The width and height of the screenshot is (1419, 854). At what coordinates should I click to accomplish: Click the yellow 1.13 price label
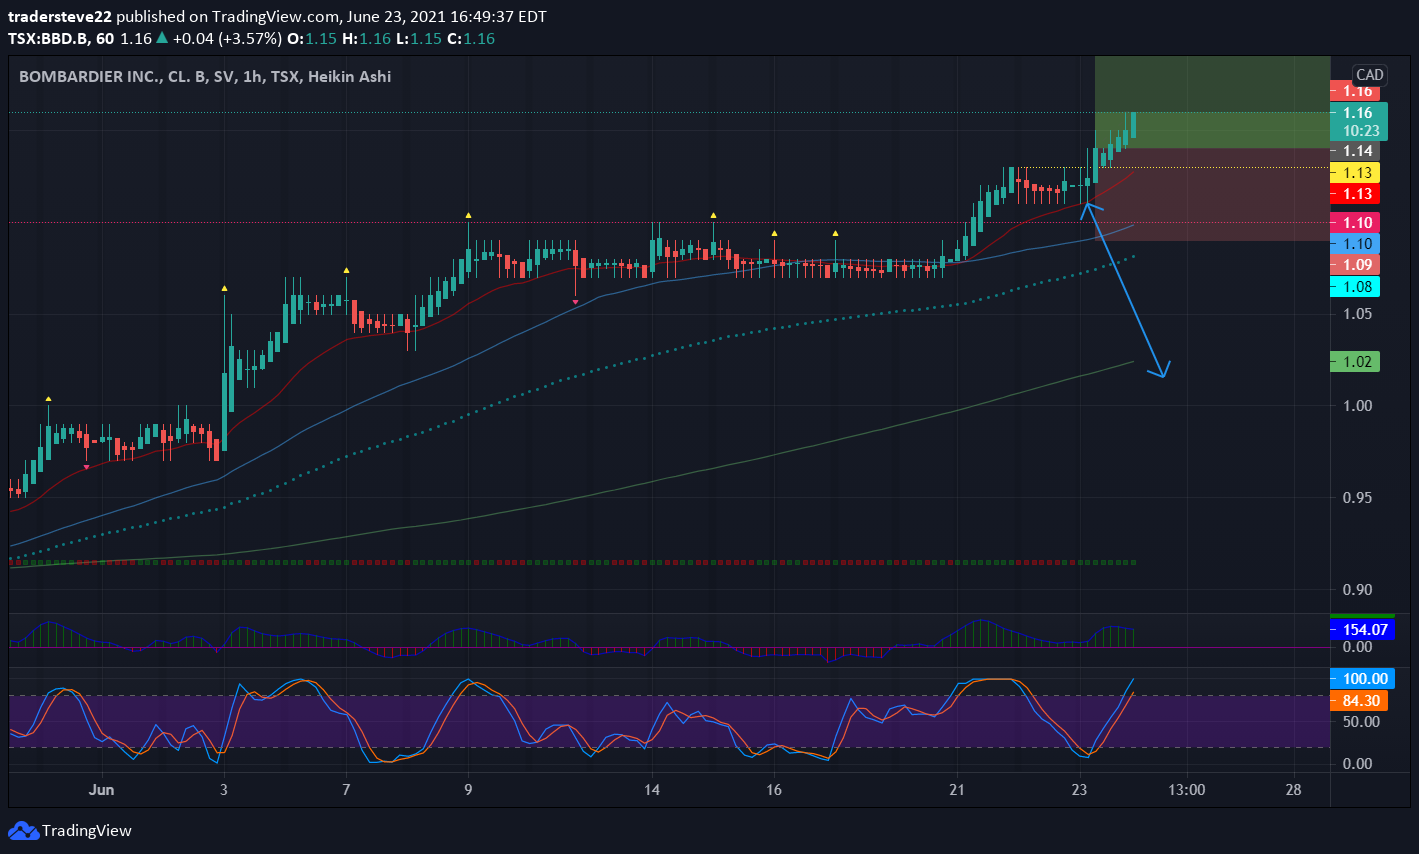click(x=1355, y=173)
